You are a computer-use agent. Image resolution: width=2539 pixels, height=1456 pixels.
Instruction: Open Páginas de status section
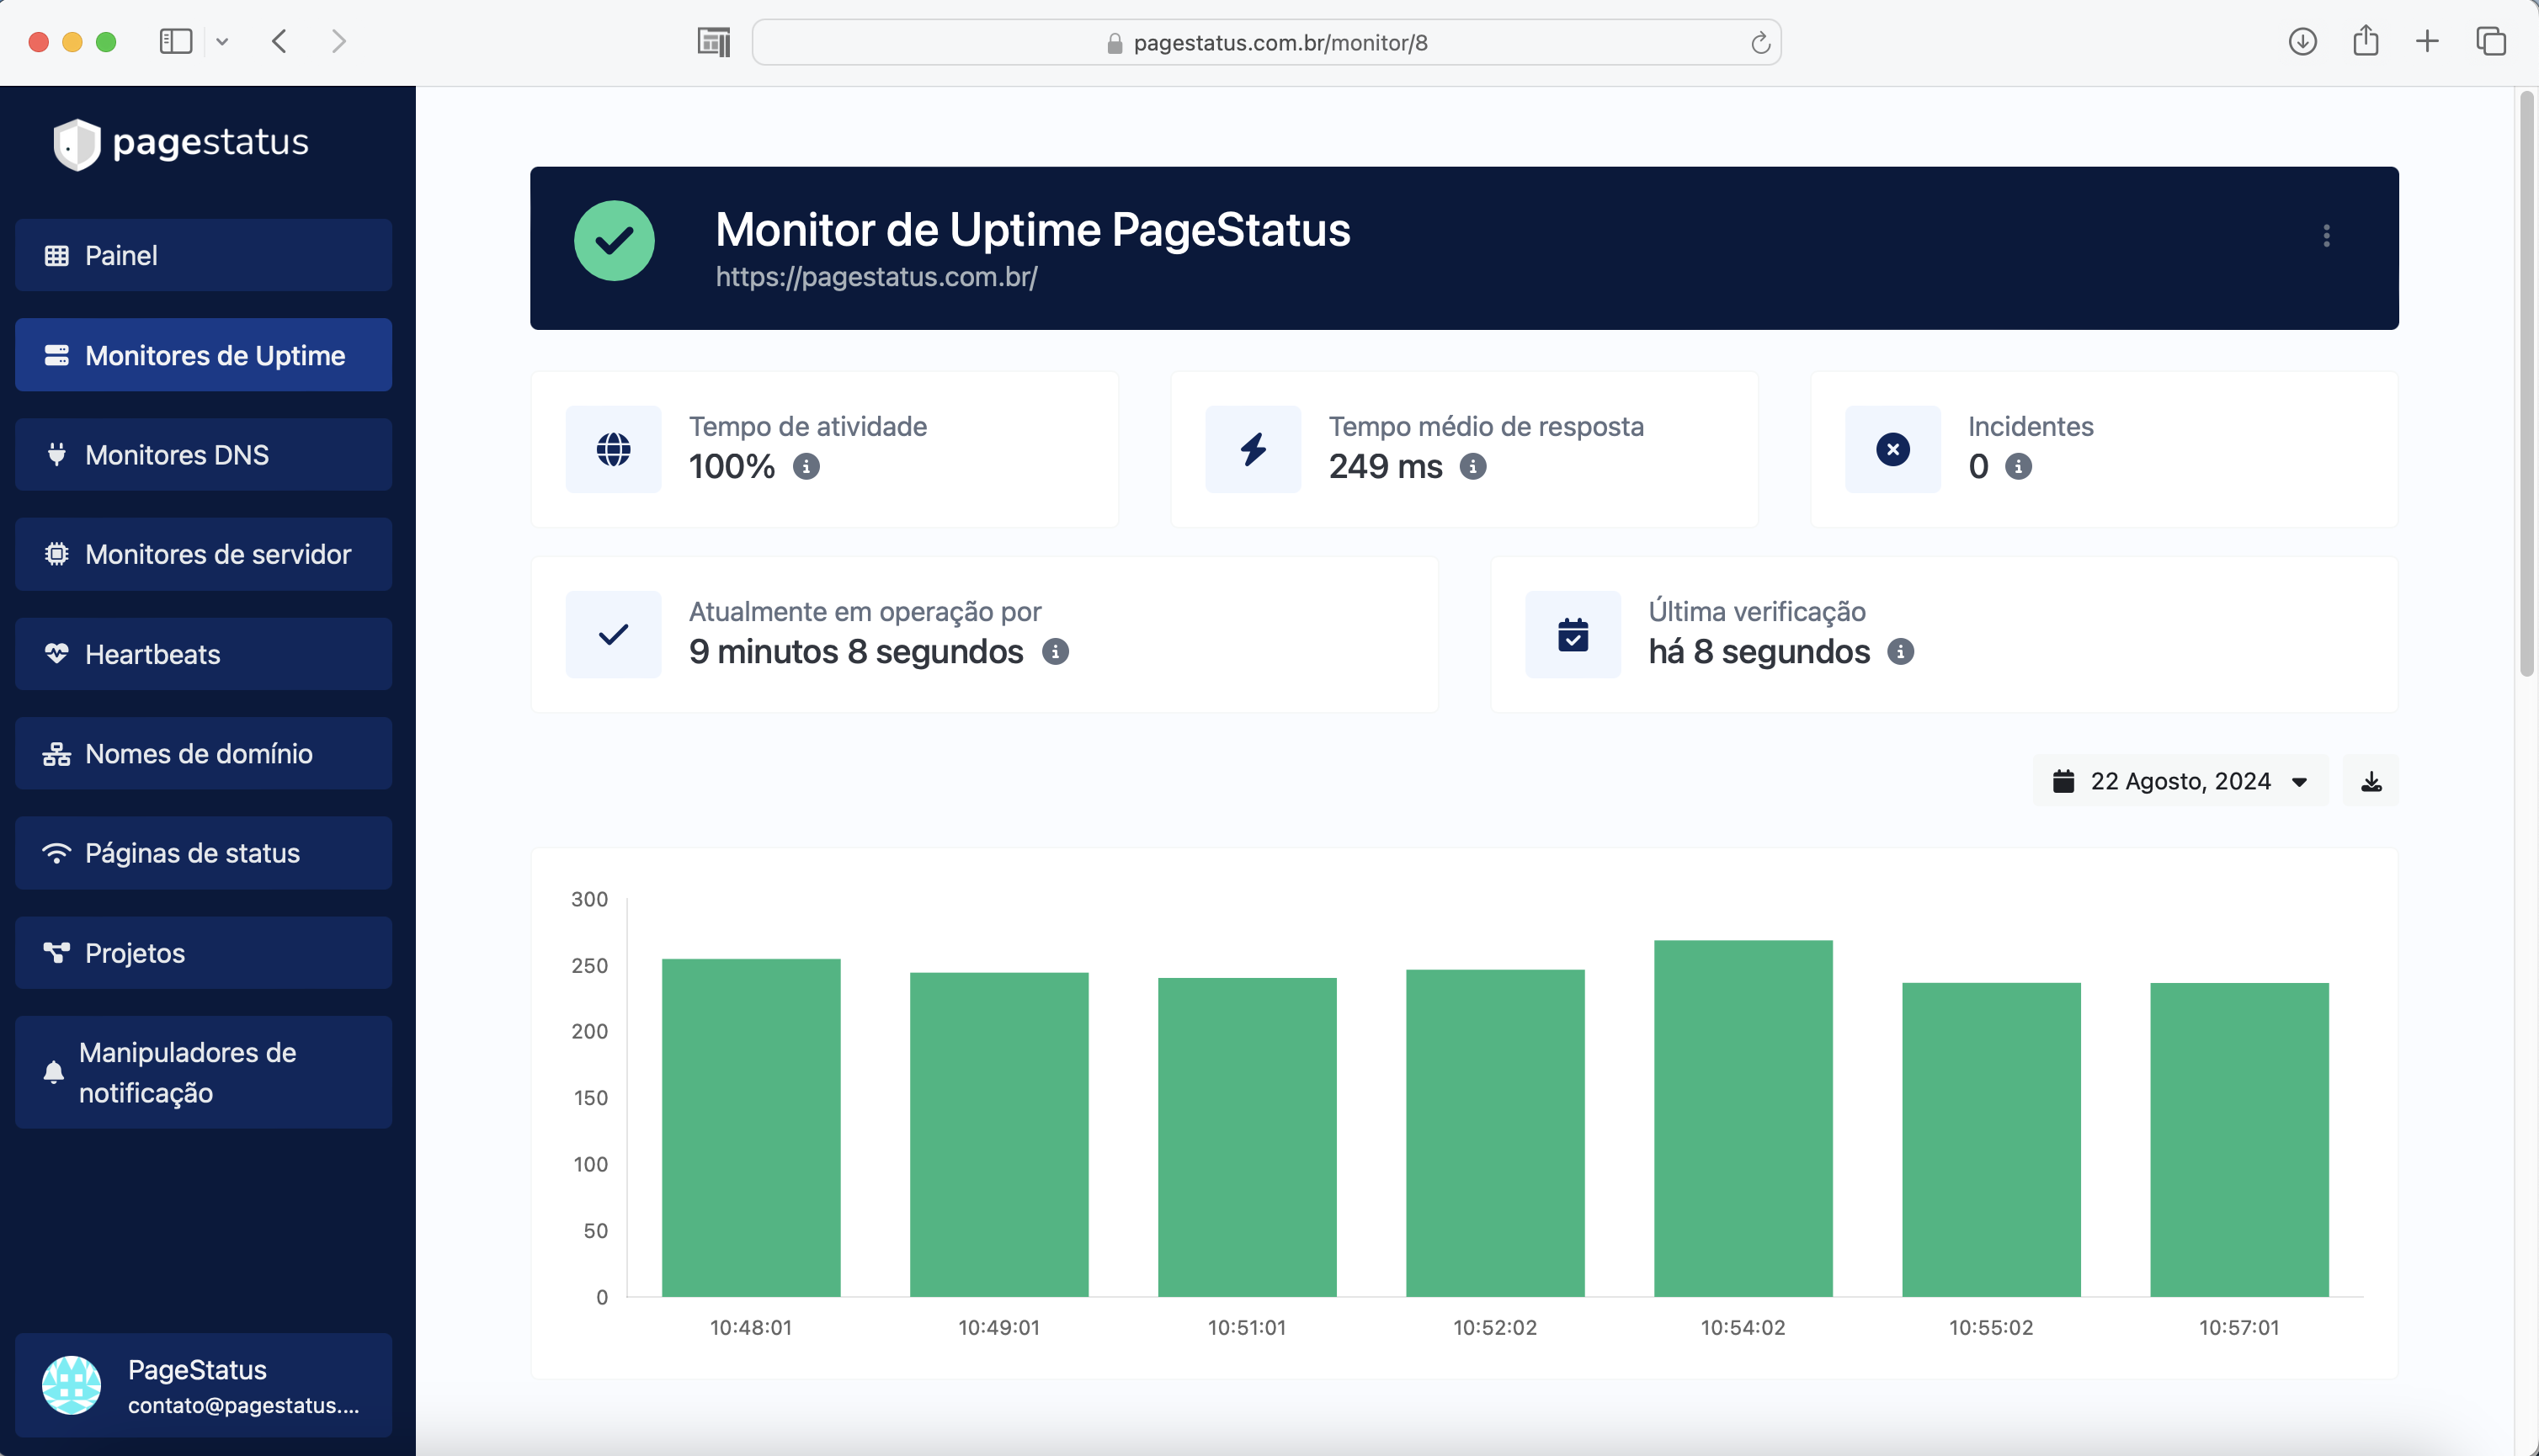point(204,853)
